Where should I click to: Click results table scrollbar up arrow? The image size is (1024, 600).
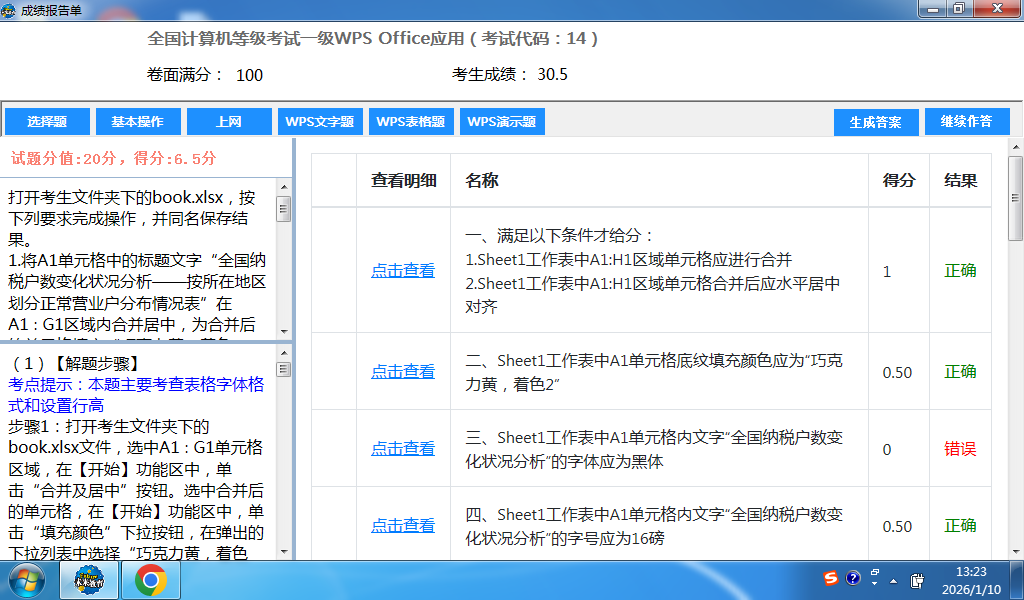coord(1016,148)
